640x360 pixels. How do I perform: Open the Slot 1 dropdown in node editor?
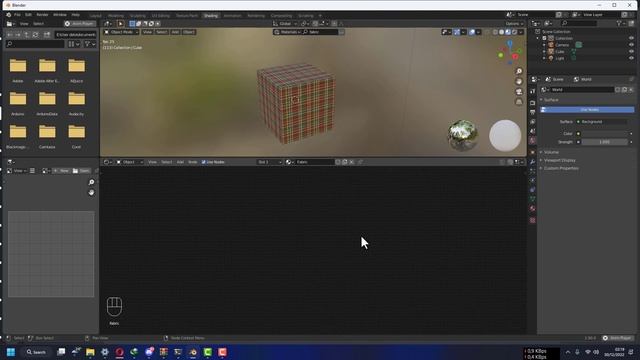click(269, 162)
